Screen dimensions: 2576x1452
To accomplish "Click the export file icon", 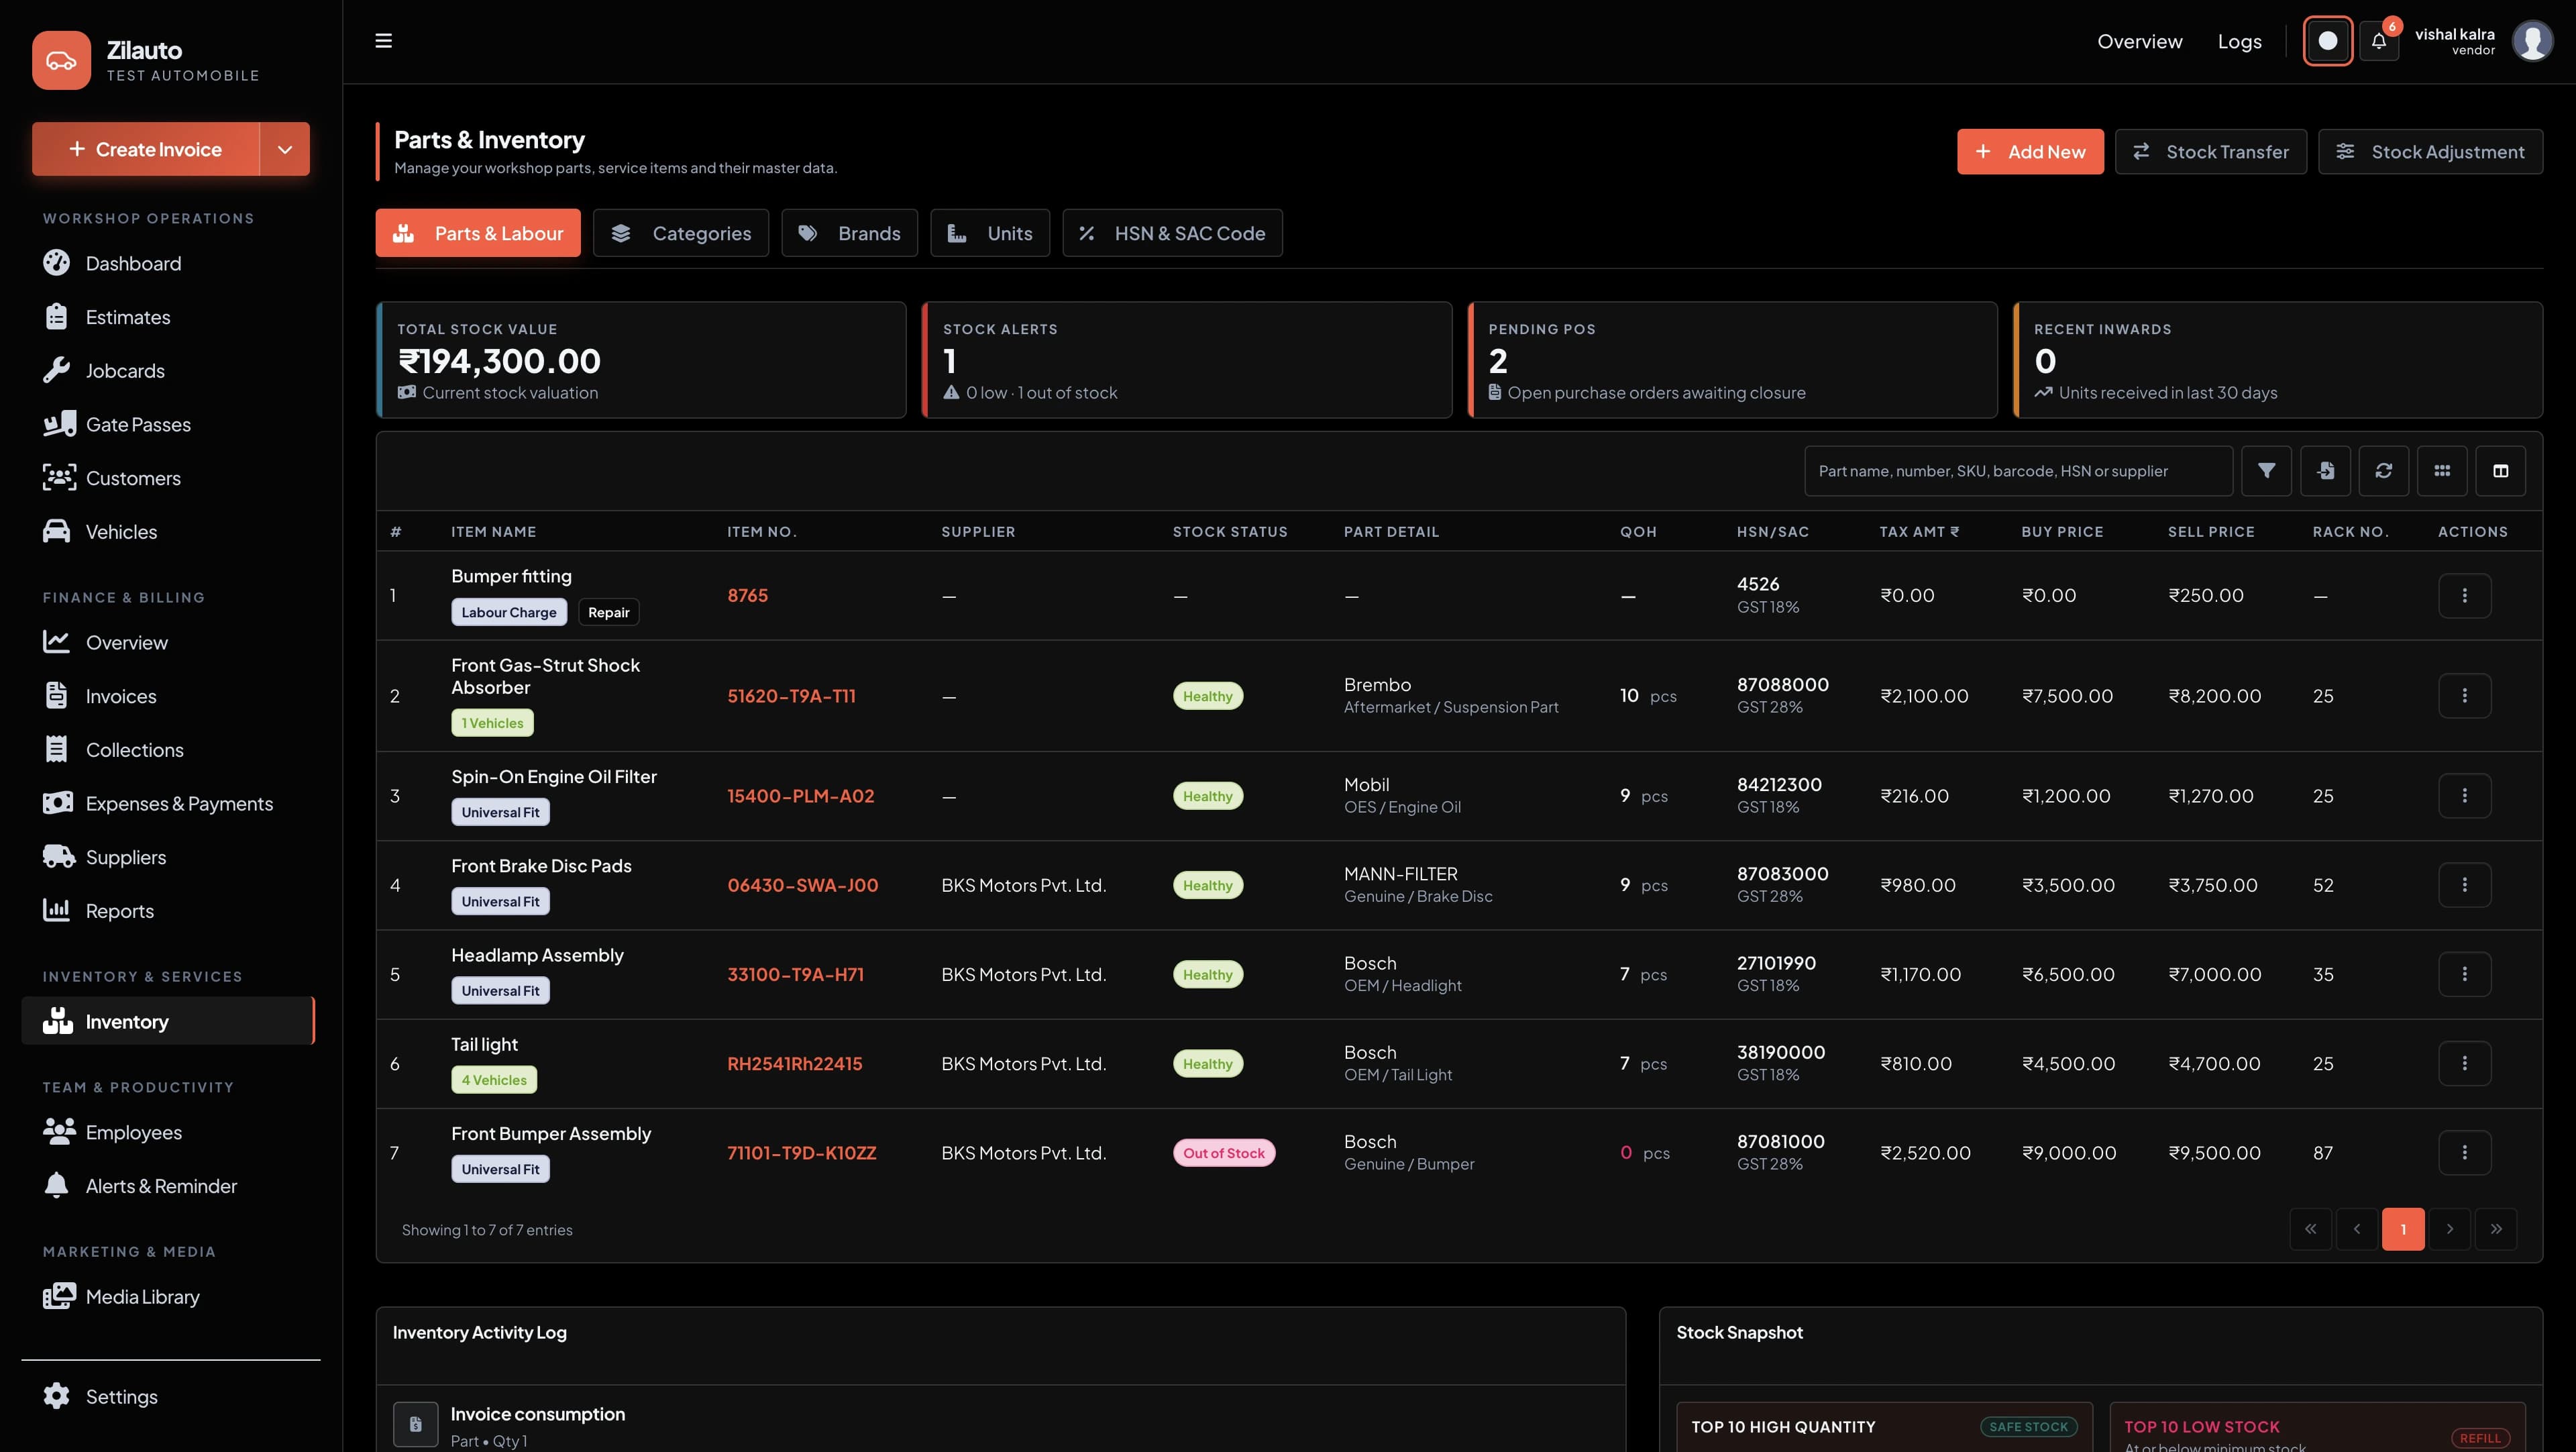I will click(2325, 470).
